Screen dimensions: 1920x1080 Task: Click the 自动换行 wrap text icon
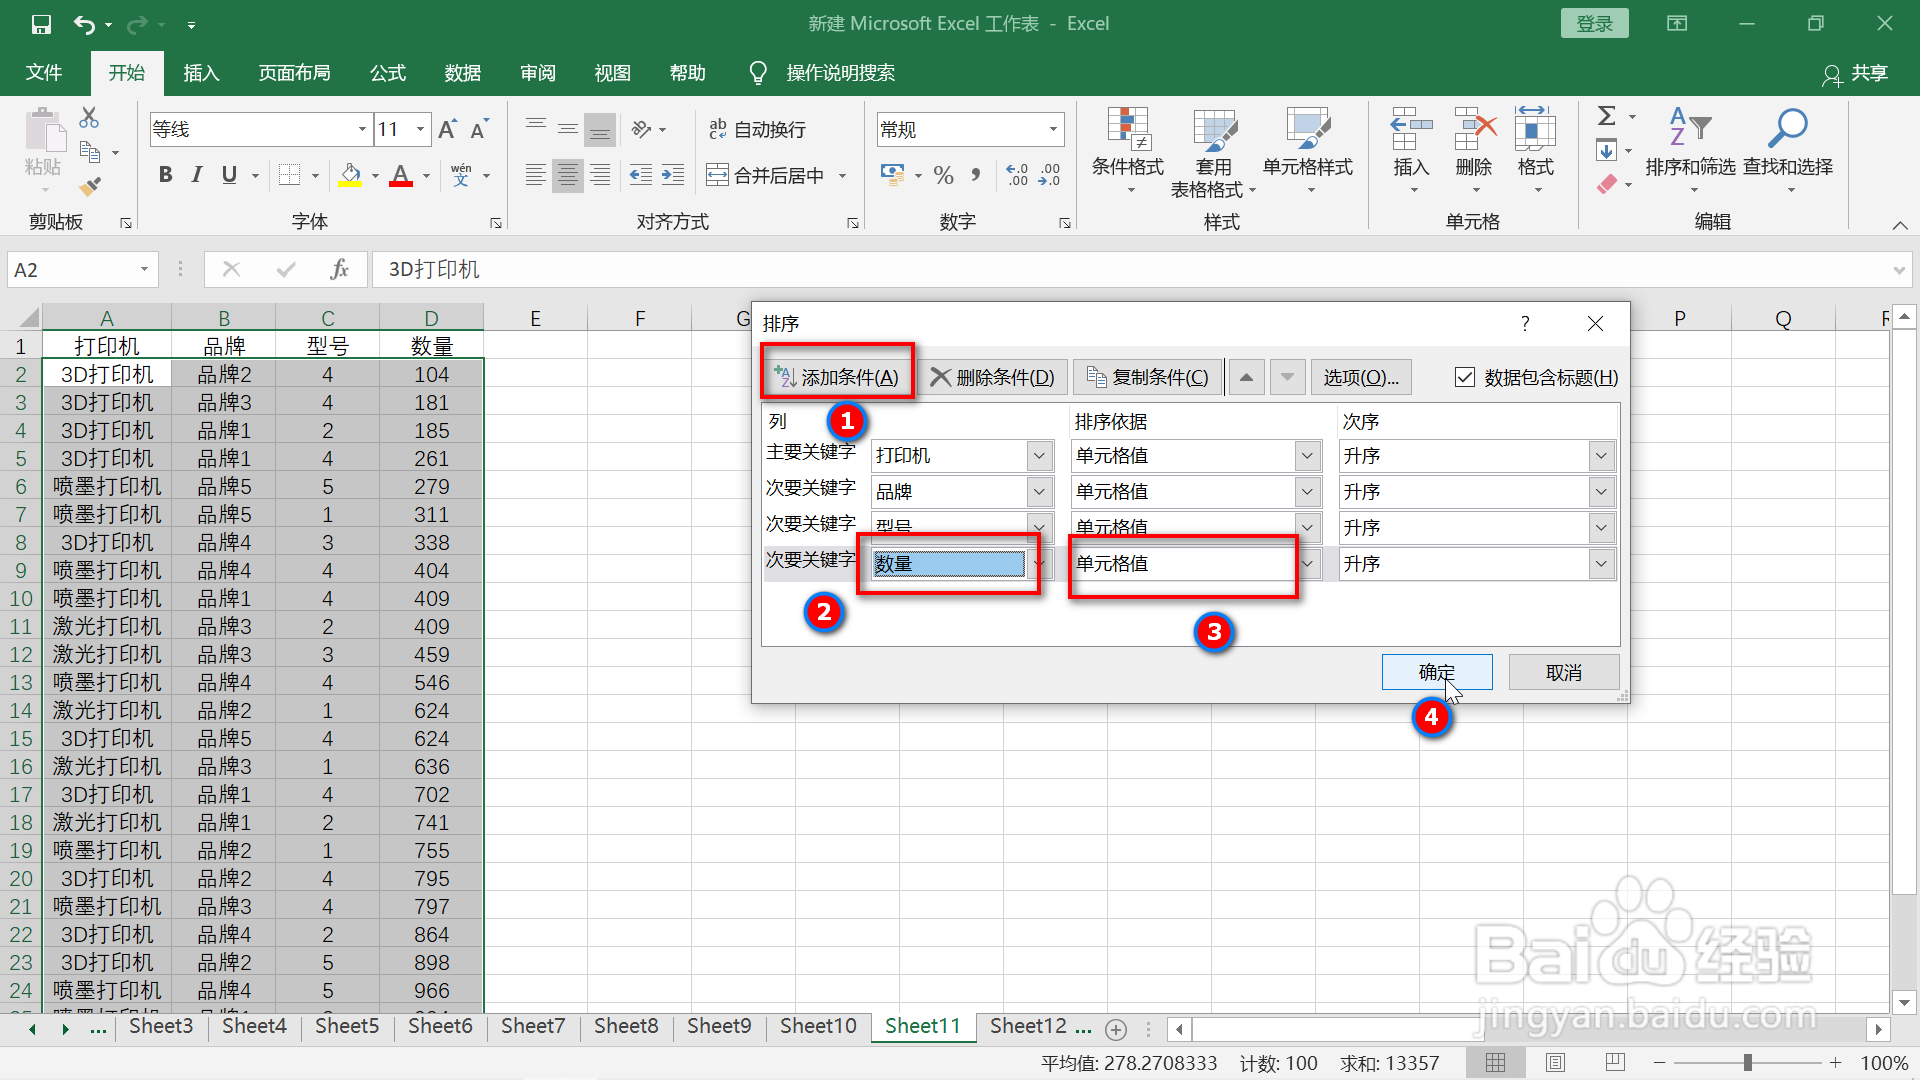point(755,128)
